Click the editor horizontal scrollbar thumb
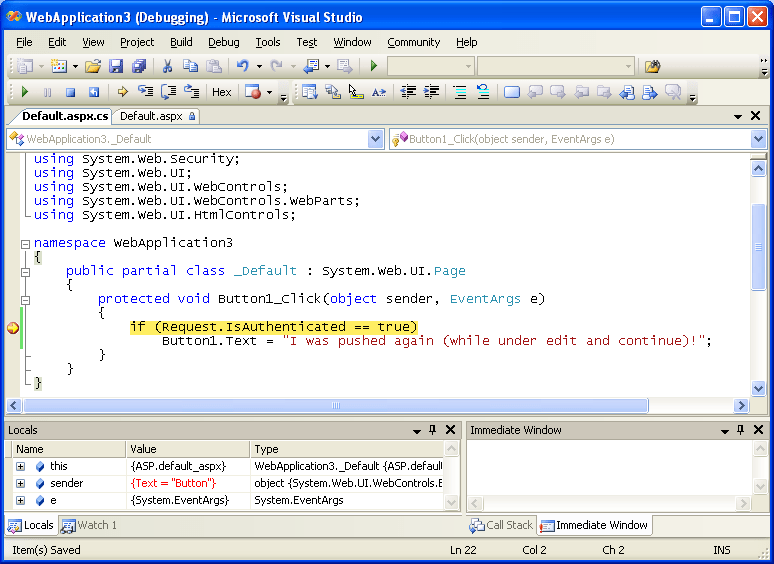The image size is (774, 564). point(336,406)
